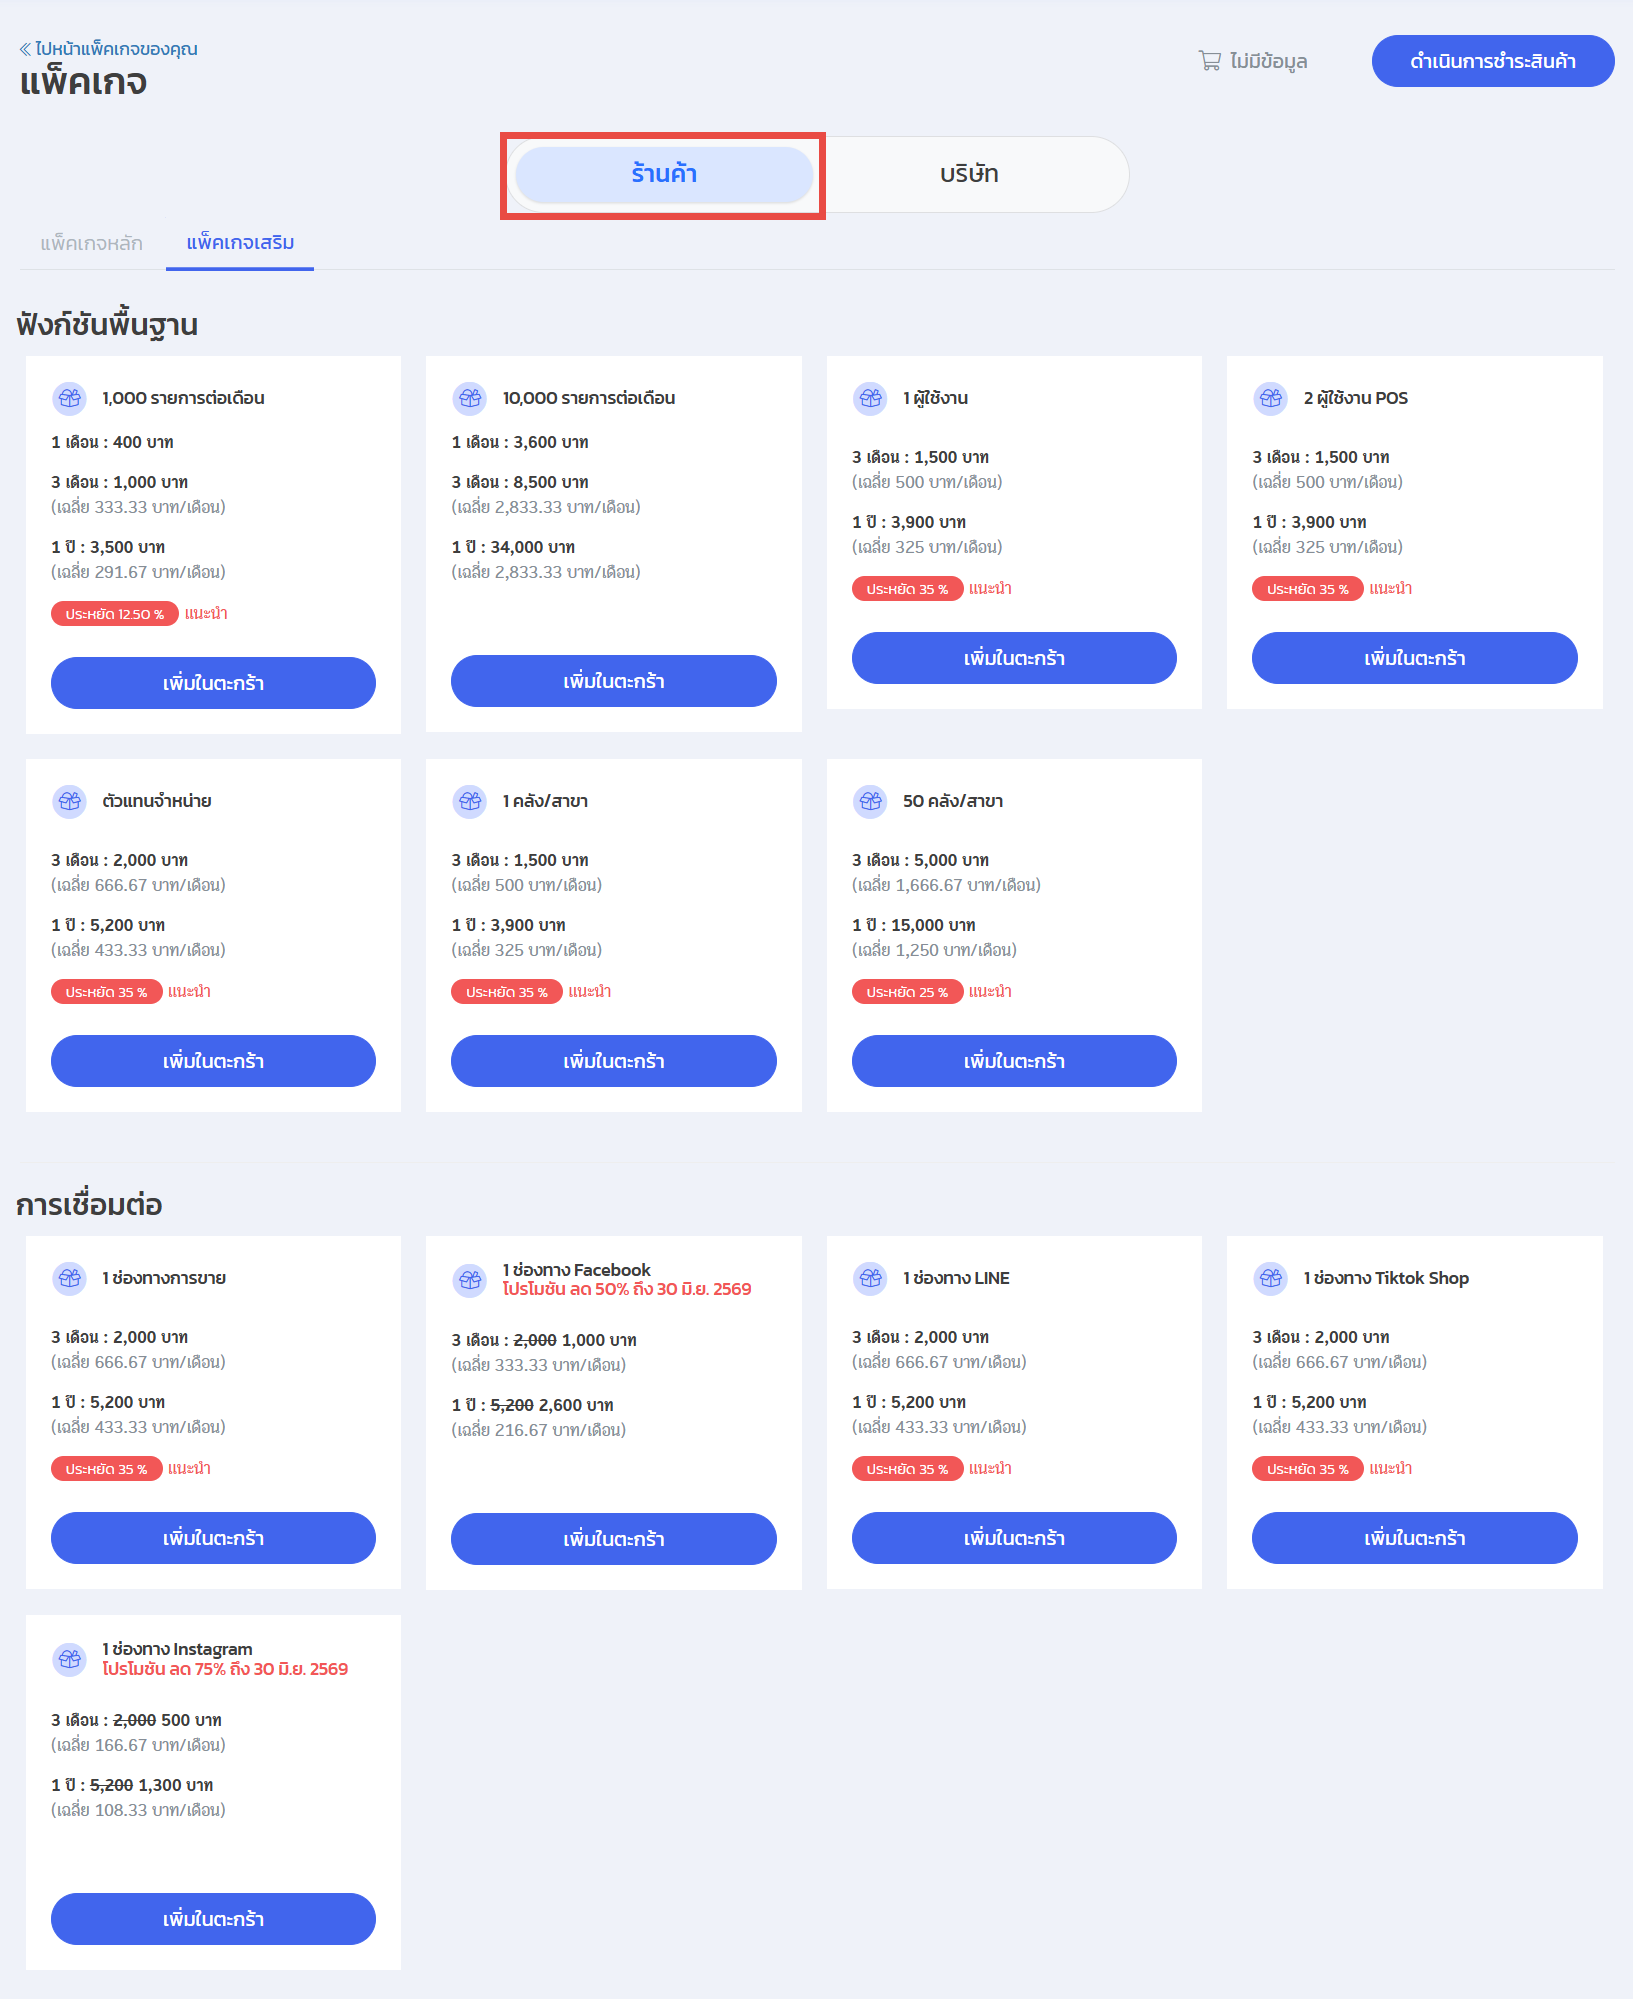Switch to บริษัท package type

968,174
